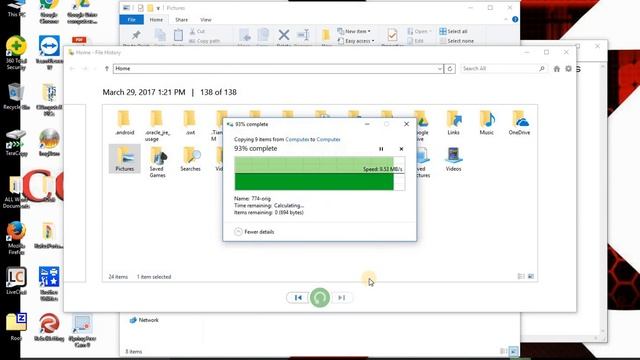Open Mozilla Firefox desktop icon

(x=16, y=238)
